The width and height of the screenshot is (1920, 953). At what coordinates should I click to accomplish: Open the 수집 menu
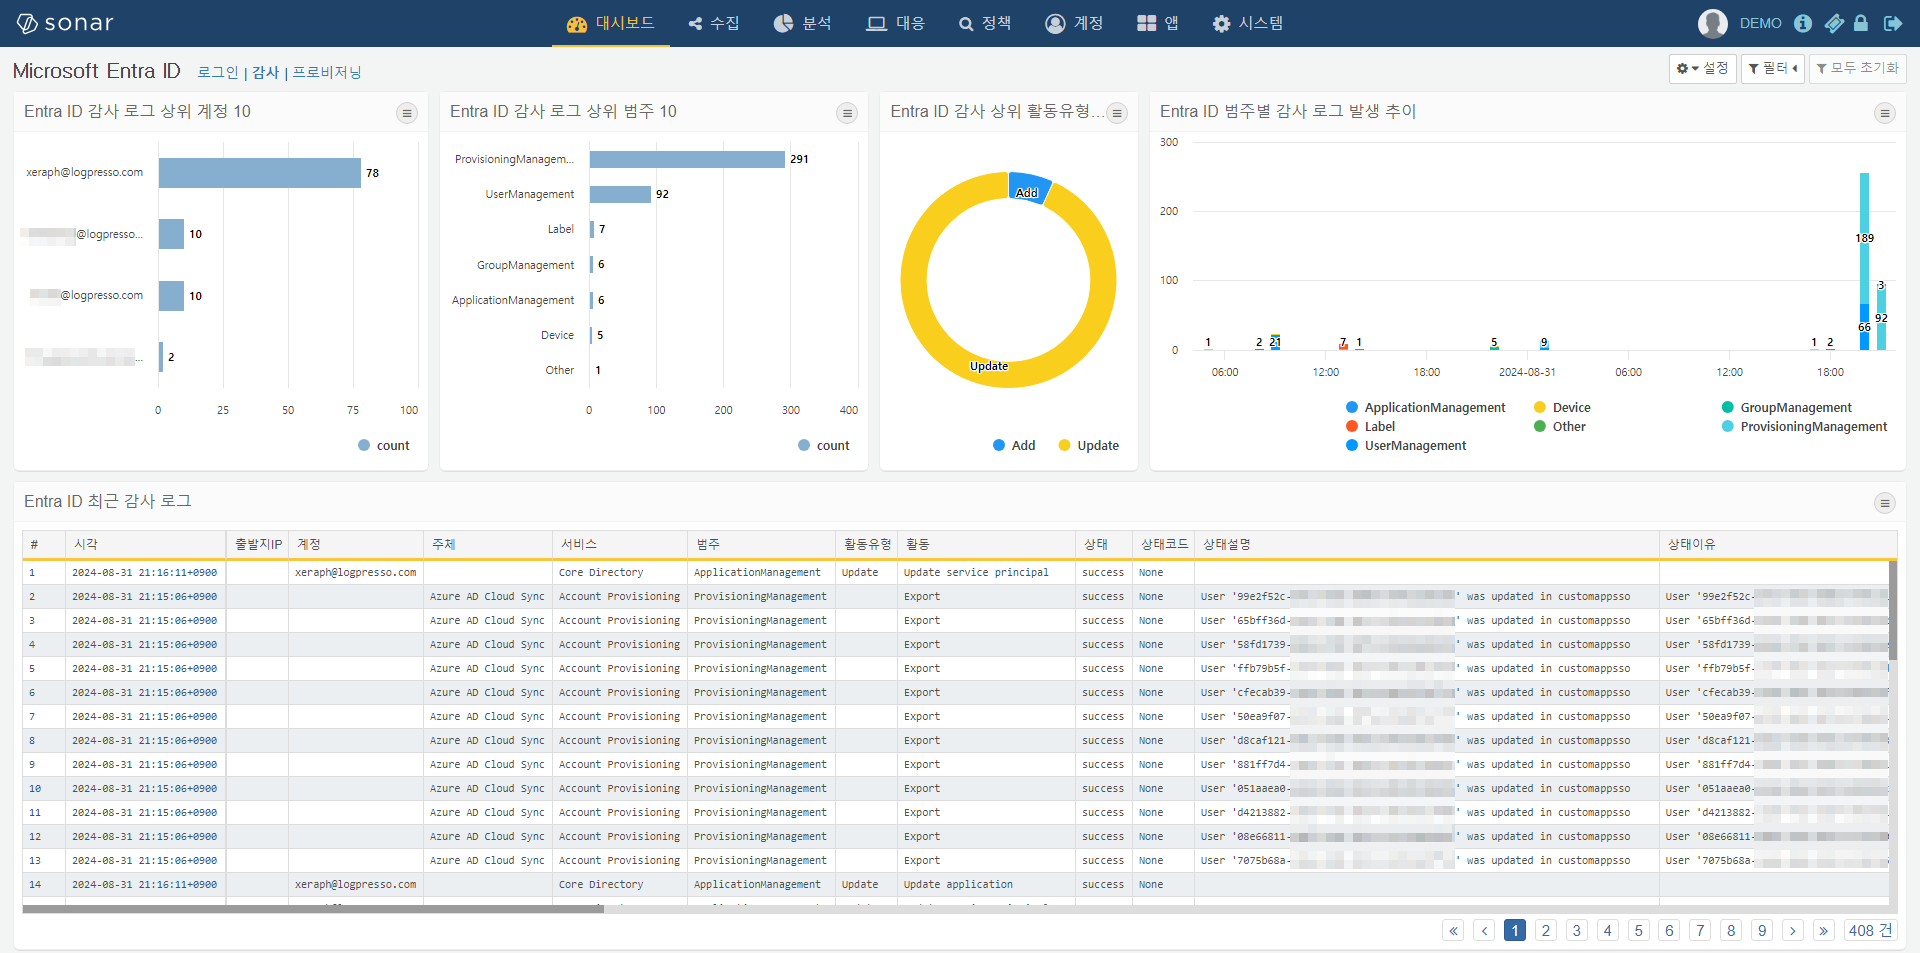pyautogui.click(x=714, y=23)
